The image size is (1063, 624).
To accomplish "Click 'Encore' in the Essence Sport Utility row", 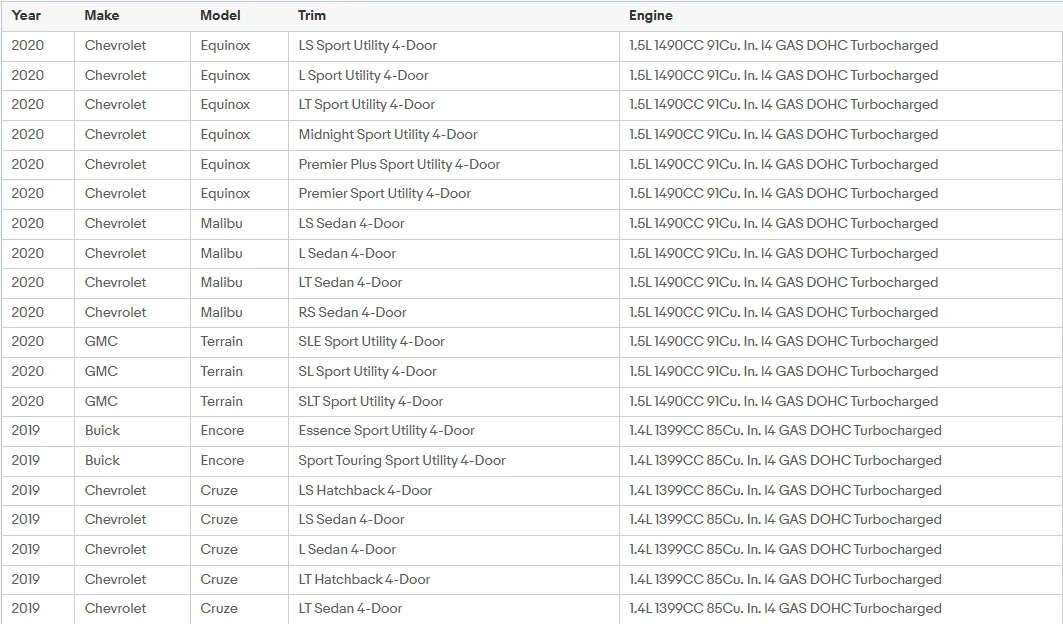I will point(222,430).
